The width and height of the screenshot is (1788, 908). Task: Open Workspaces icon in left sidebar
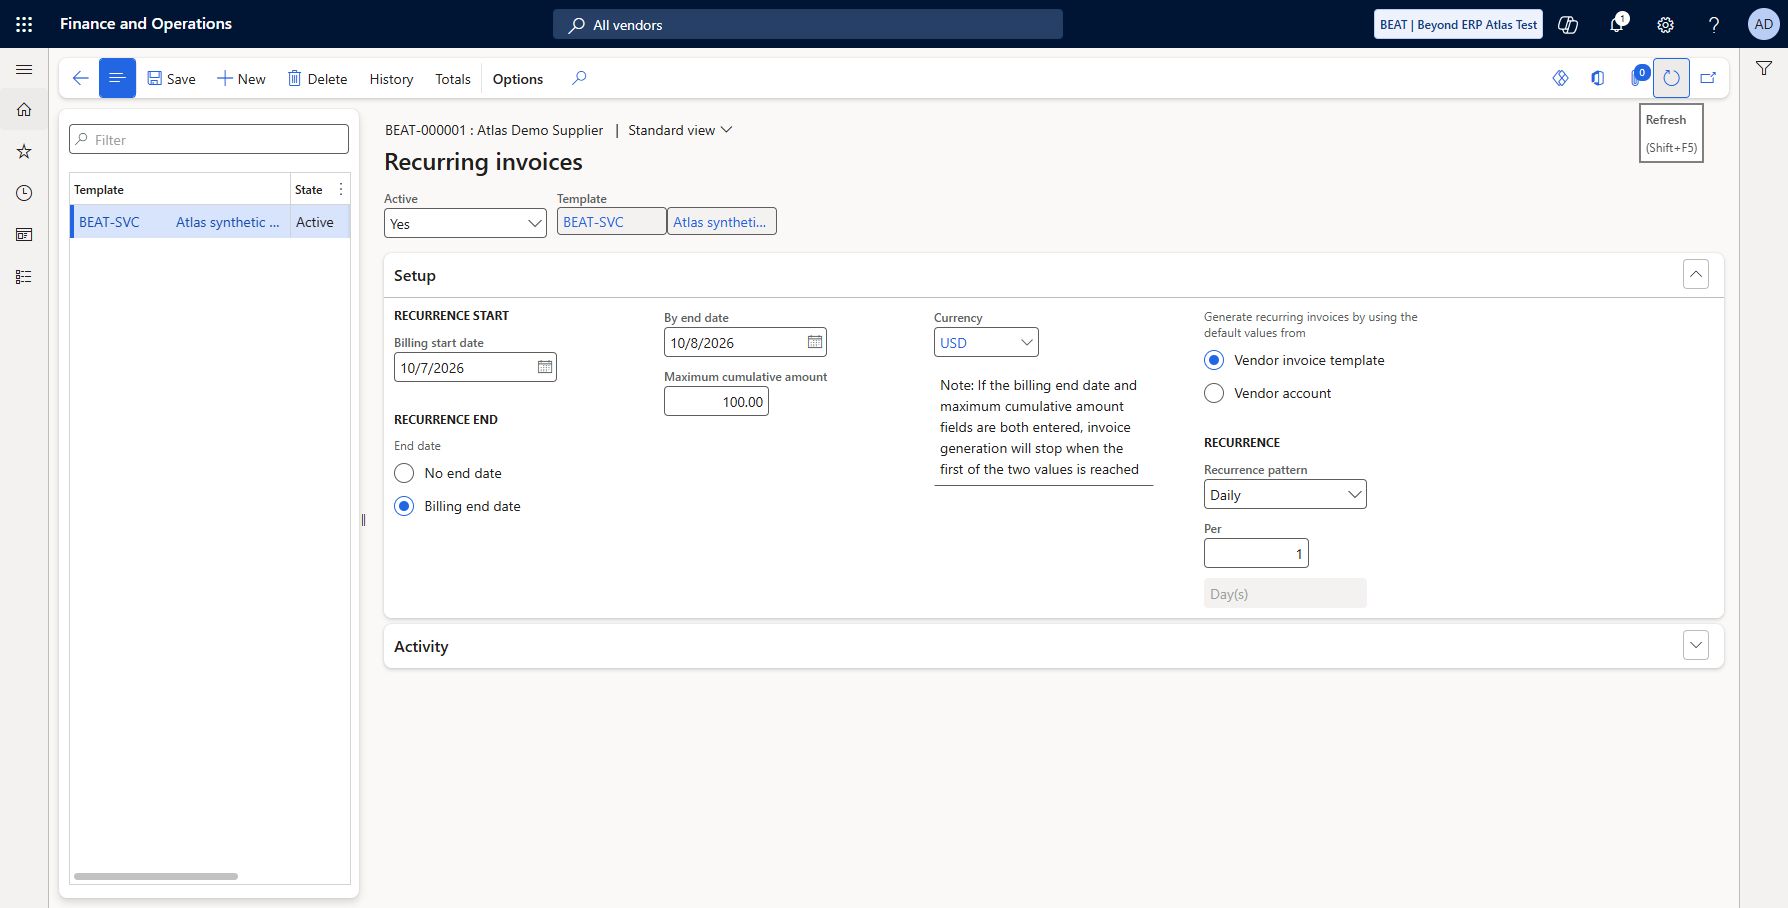click(x=24, y=235)
